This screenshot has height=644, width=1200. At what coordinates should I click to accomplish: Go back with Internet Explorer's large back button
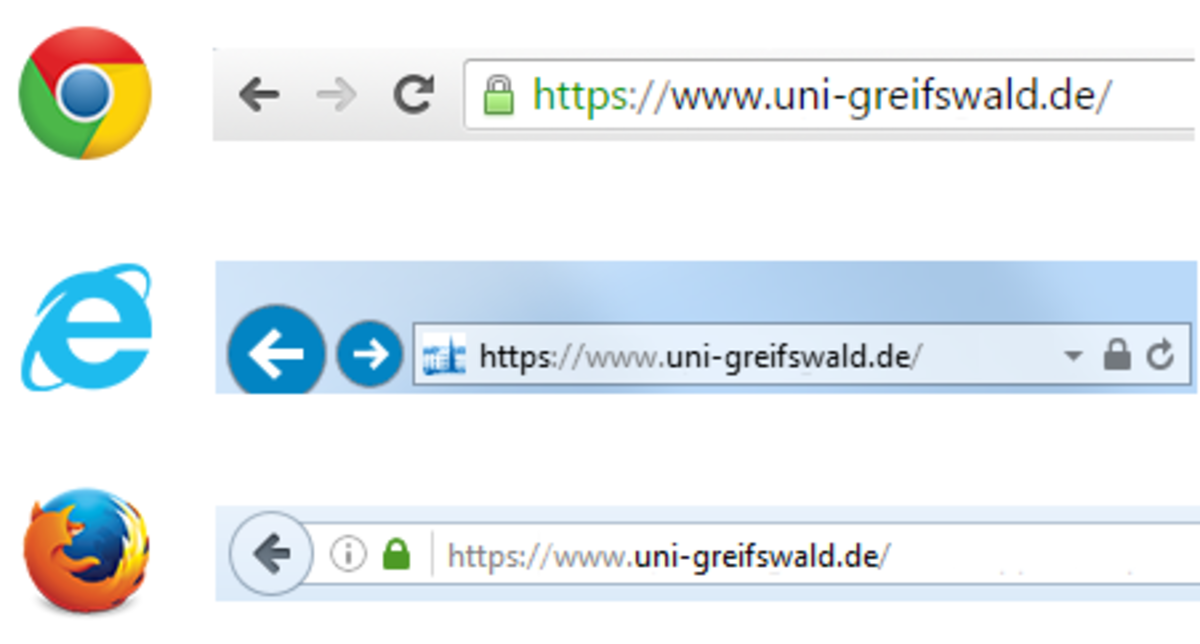pyautogui.click(x=277, y=354)
